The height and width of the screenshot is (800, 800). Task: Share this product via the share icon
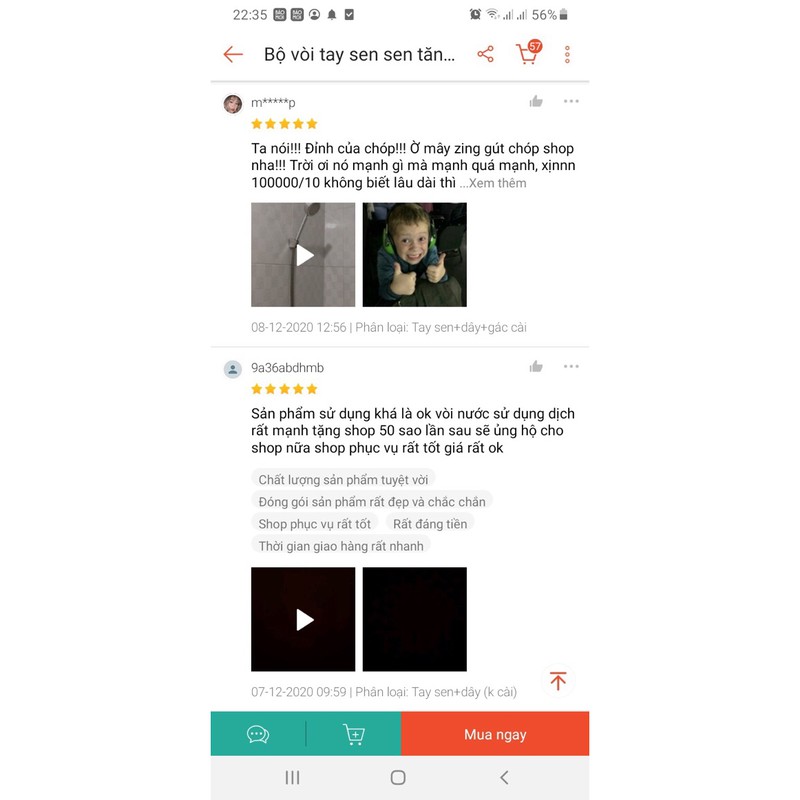(485, 54)
